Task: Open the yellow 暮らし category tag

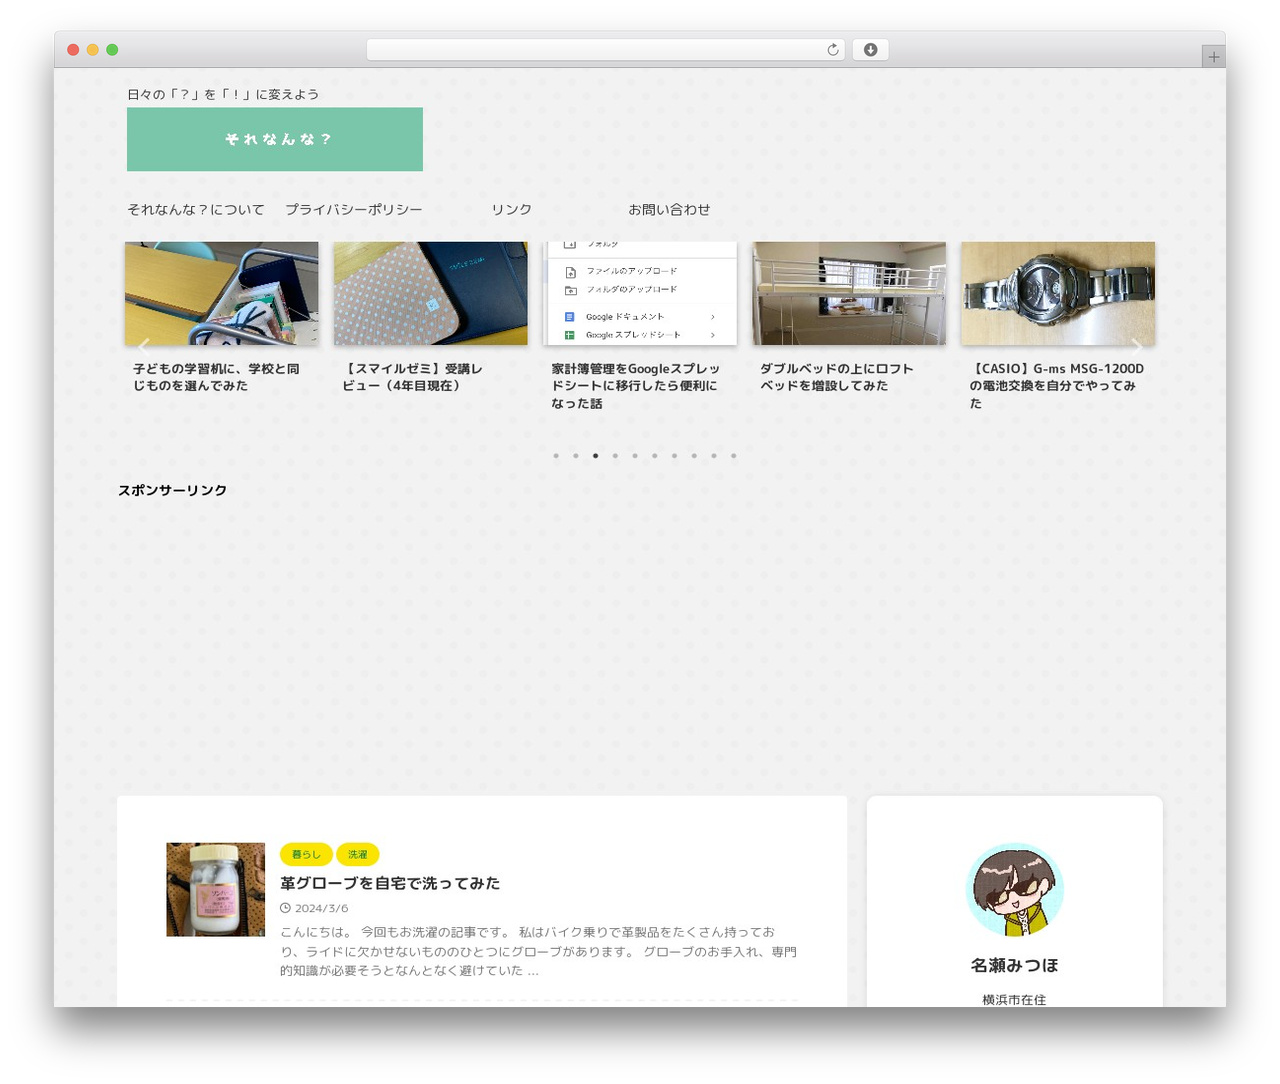Action: [306, 855]
